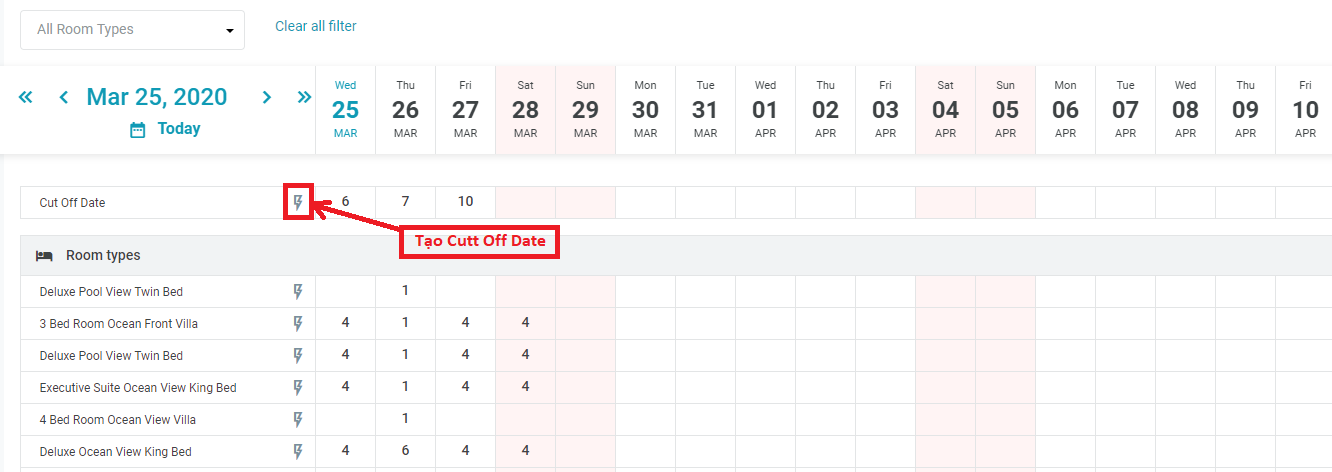Click the Clear all filter link
1332x472 pixels.
[316, 26]
